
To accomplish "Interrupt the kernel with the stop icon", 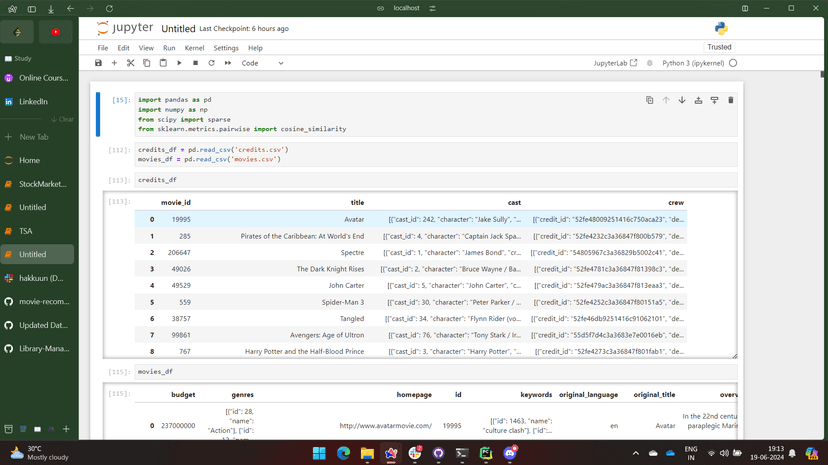I will [x=195, y=63].
